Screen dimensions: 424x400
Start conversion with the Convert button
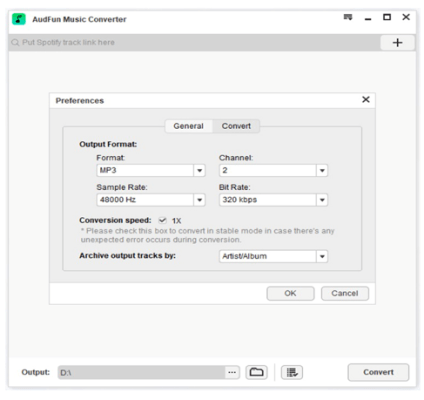click(x=378, y=372)
